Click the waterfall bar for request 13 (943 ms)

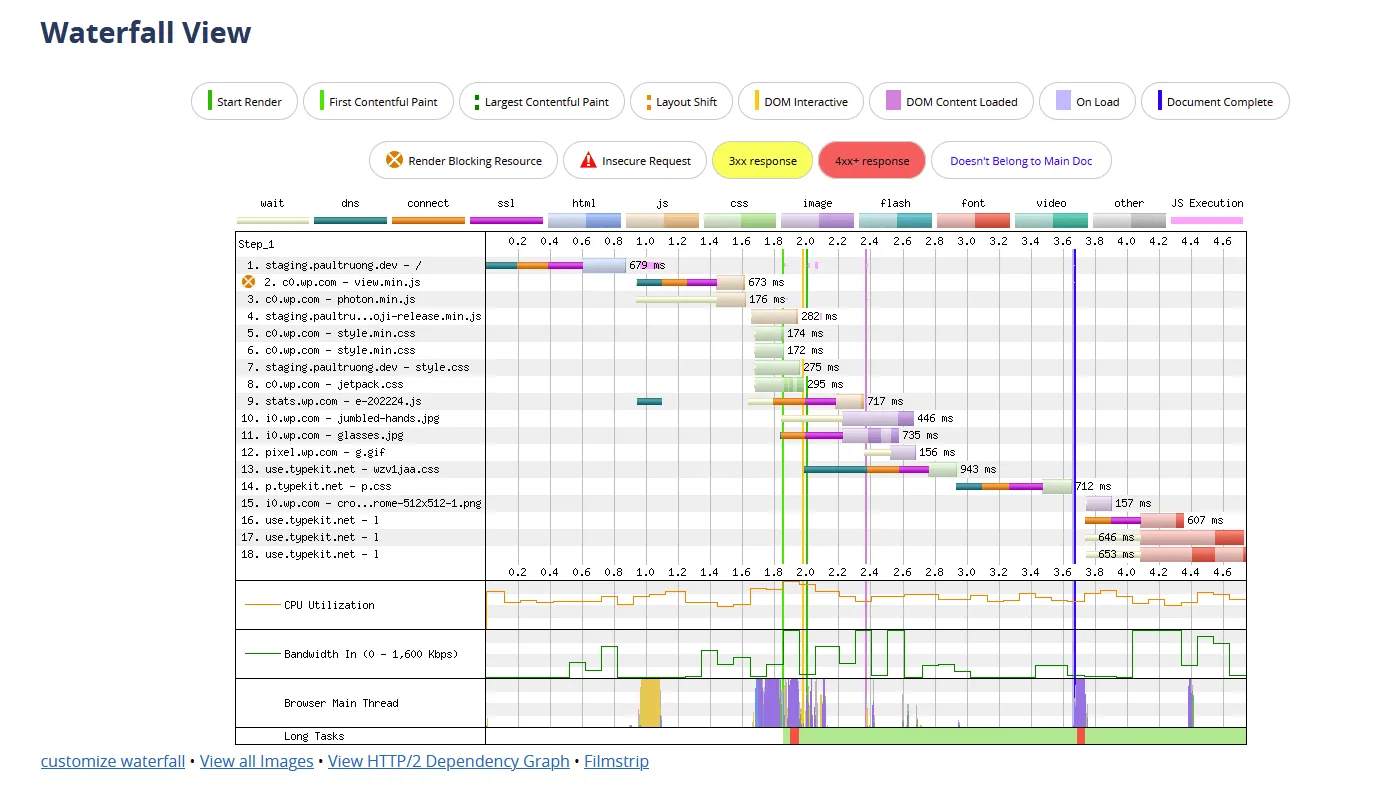pyautogui.click(x=881, y=469)
